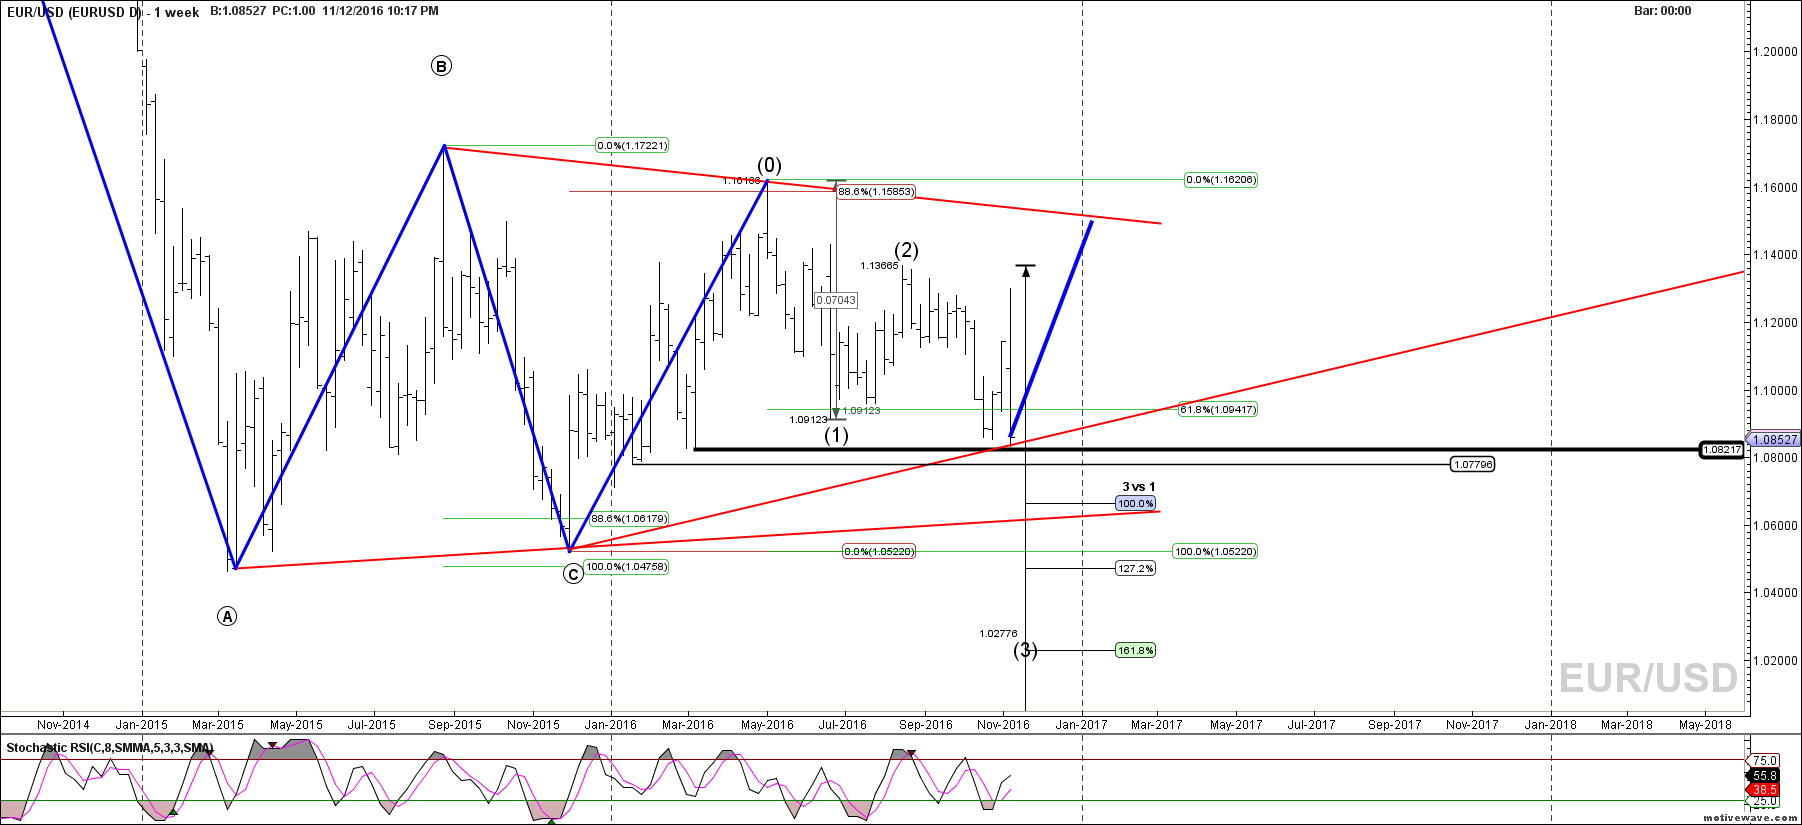
Task: Click the '0.07043' range measurement label
Action: (836, 300)
